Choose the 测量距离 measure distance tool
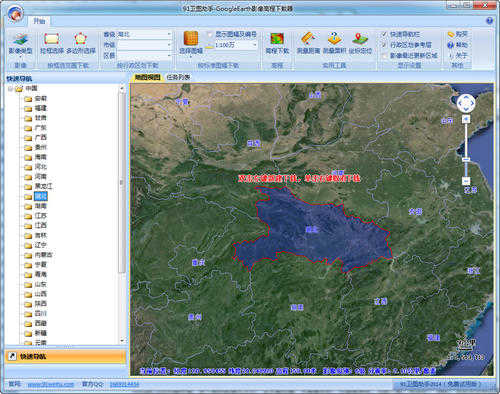This screenshot has height=394, width=500. coord(308,43)
